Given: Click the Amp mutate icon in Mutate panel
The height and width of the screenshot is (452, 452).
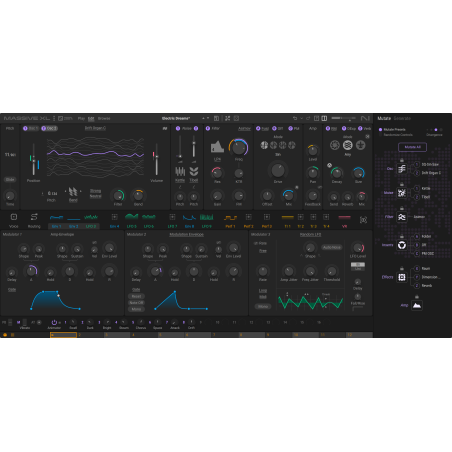Looking at the screenshot, I should [417, 305].
